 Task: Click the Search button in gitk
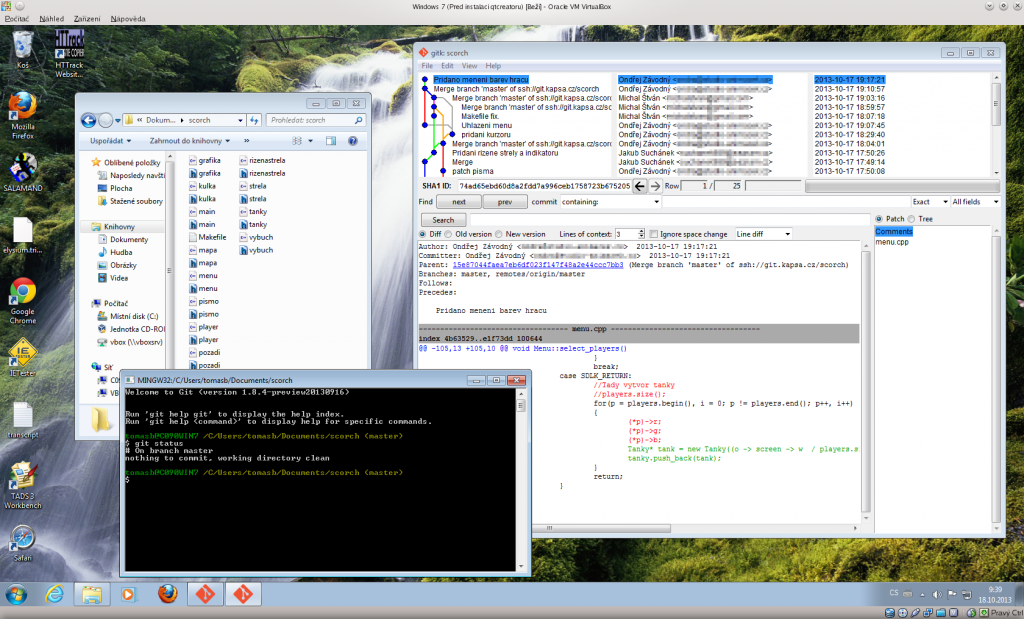coord(443,220)
